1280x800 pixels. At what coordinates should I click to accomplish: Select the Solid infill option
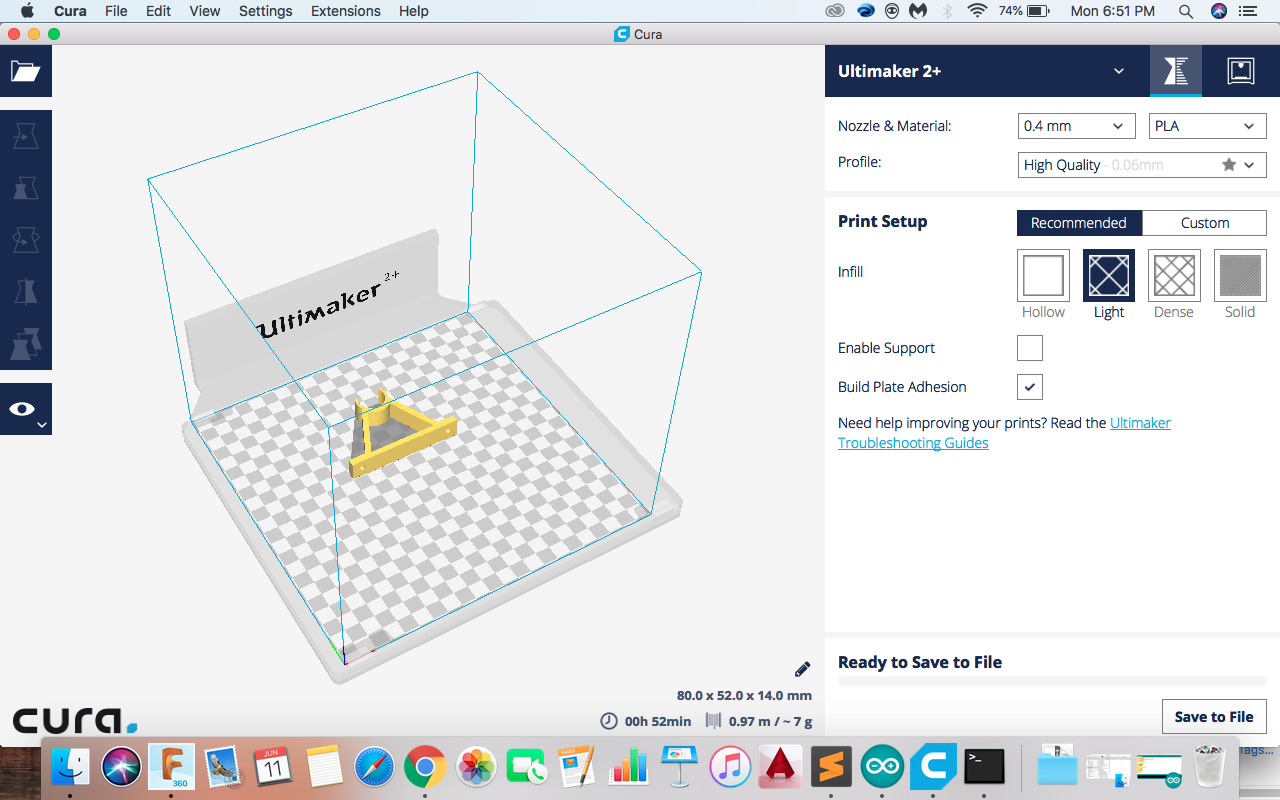(1240, 275)
